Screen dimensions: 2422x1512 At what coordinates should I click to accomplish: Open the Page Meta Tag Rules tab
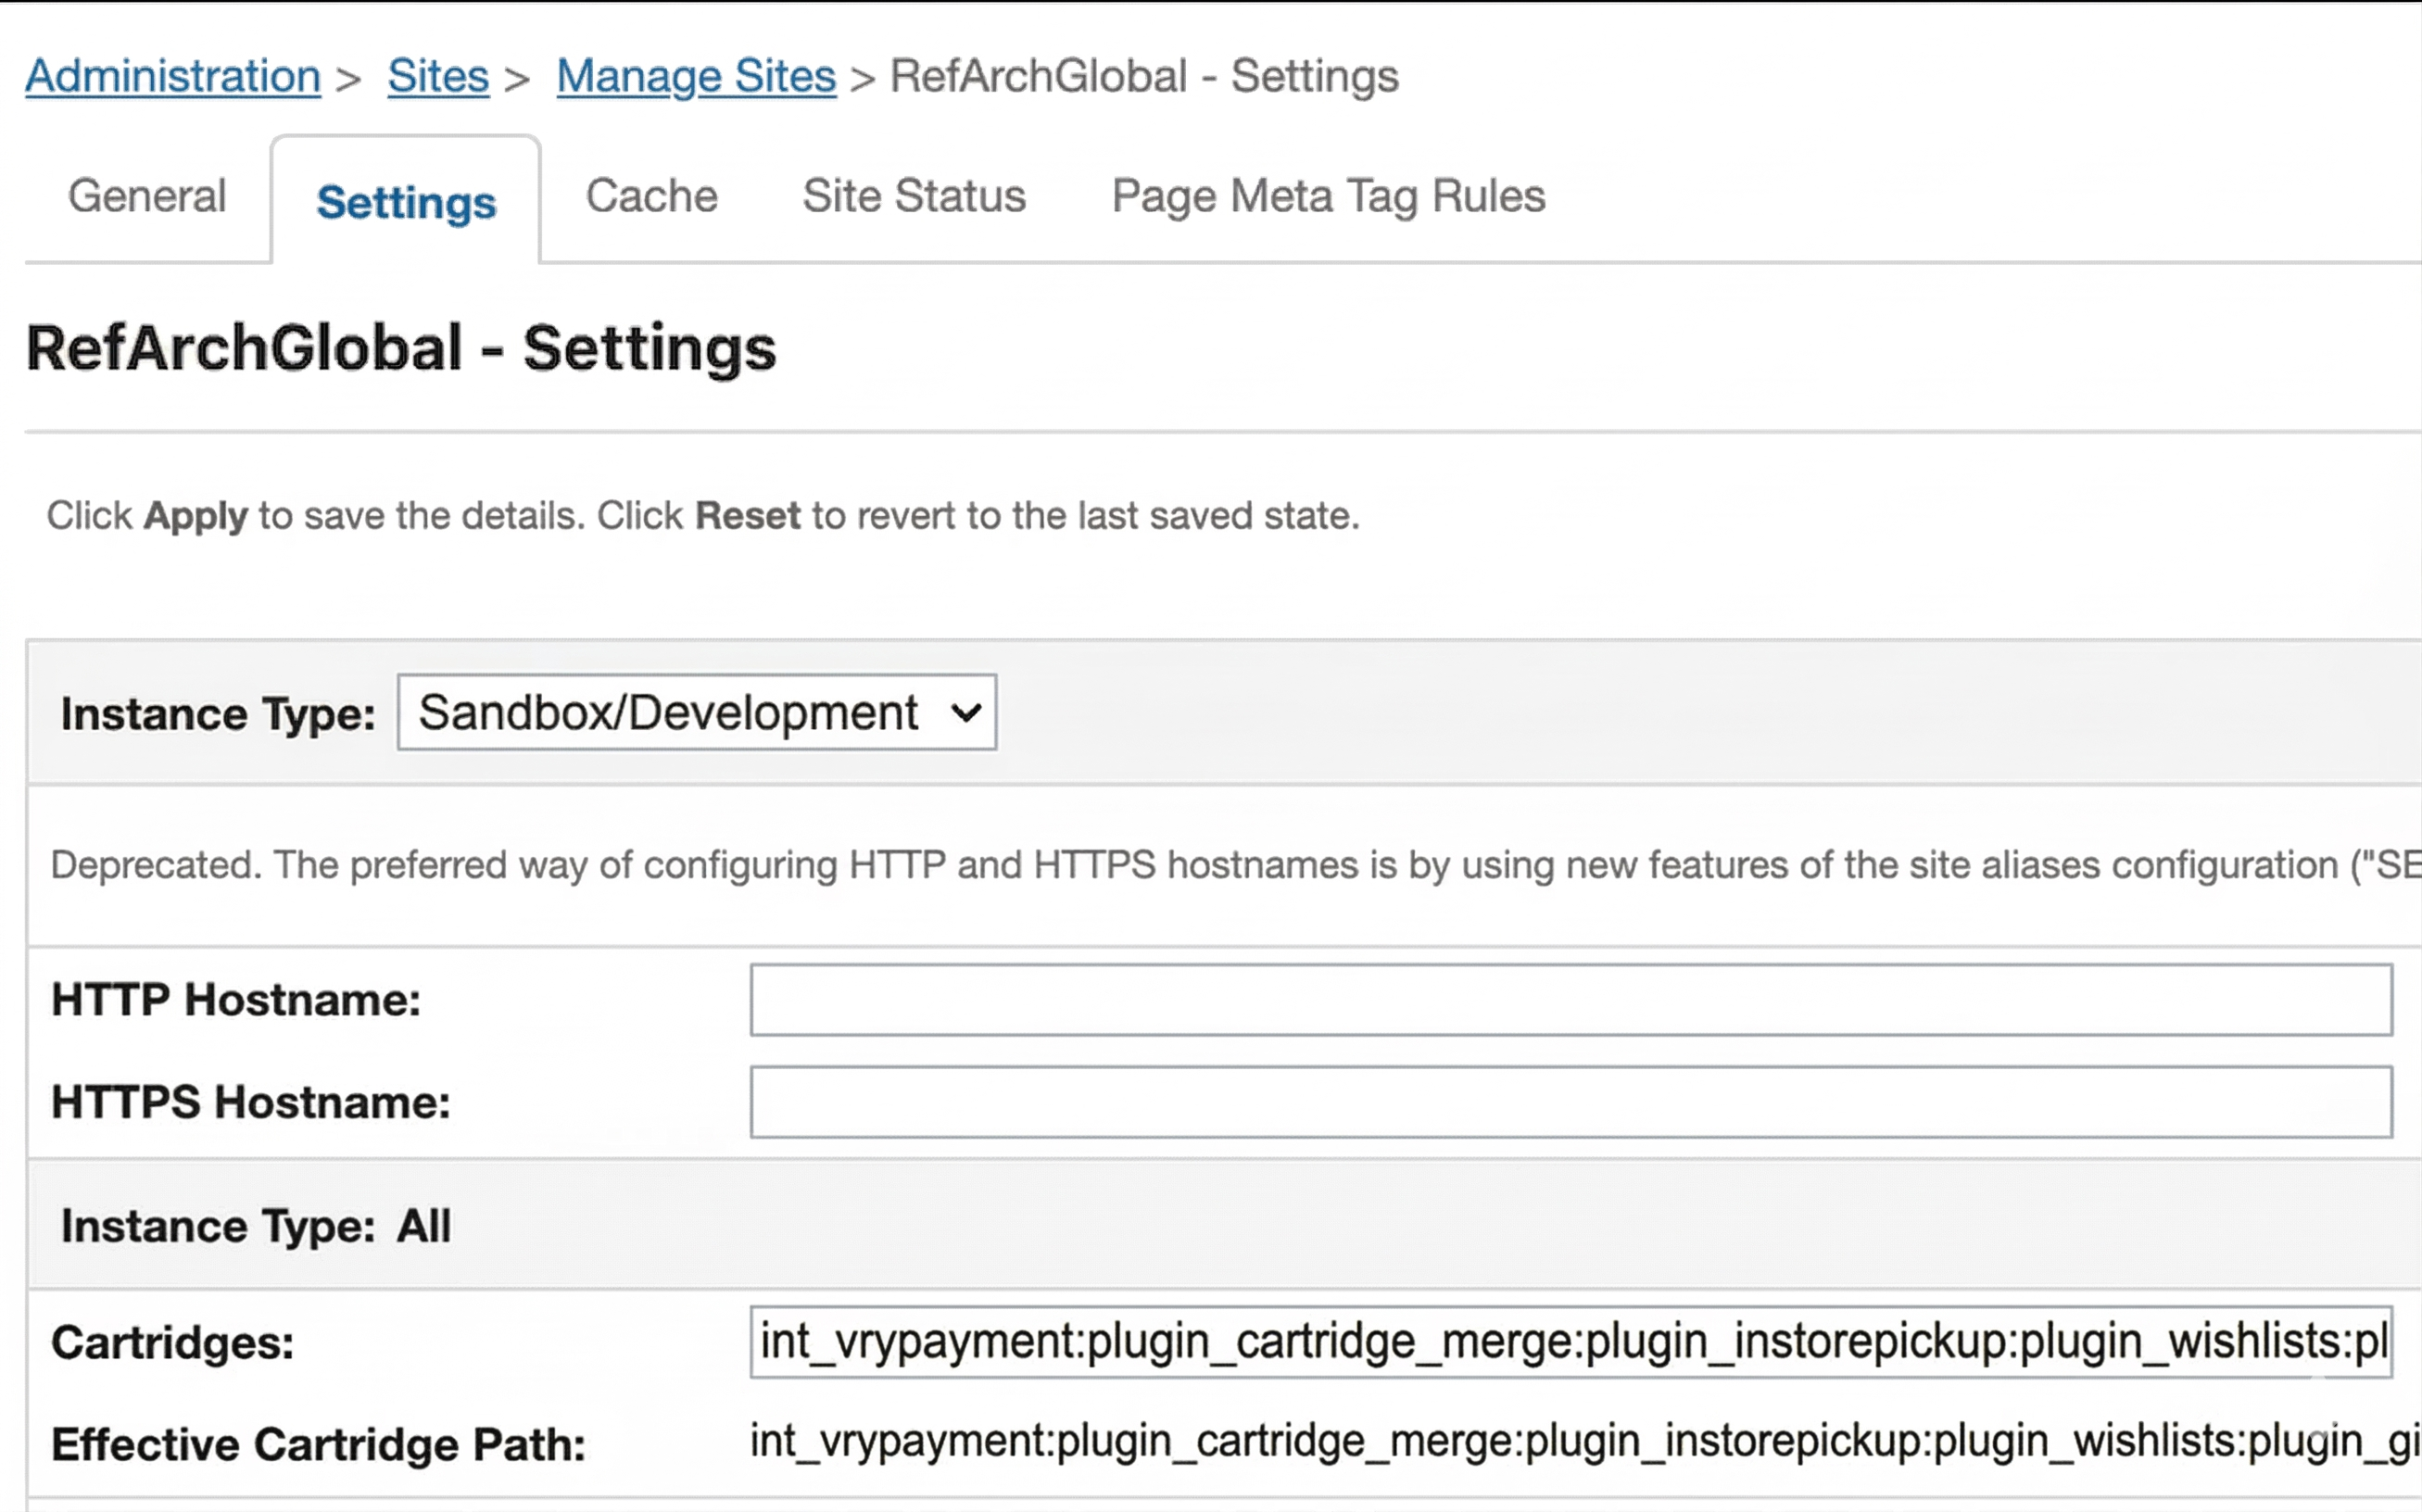click(x=1328, y=196)
